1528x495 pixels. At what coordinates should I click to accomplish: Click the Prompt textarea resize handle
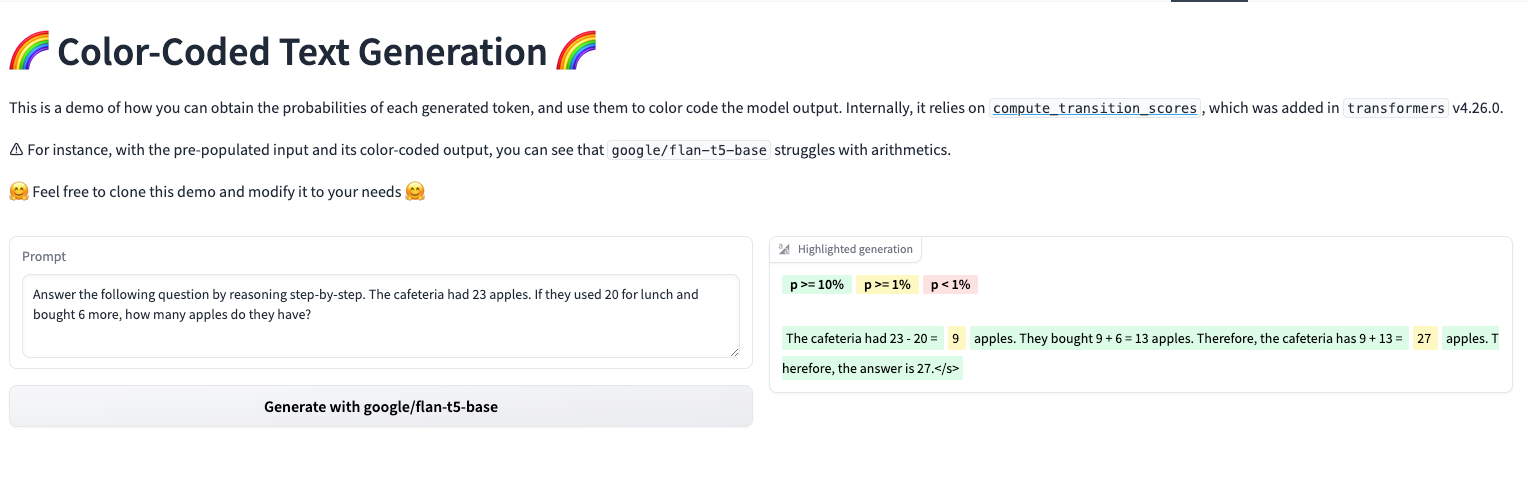pos(734,351)
